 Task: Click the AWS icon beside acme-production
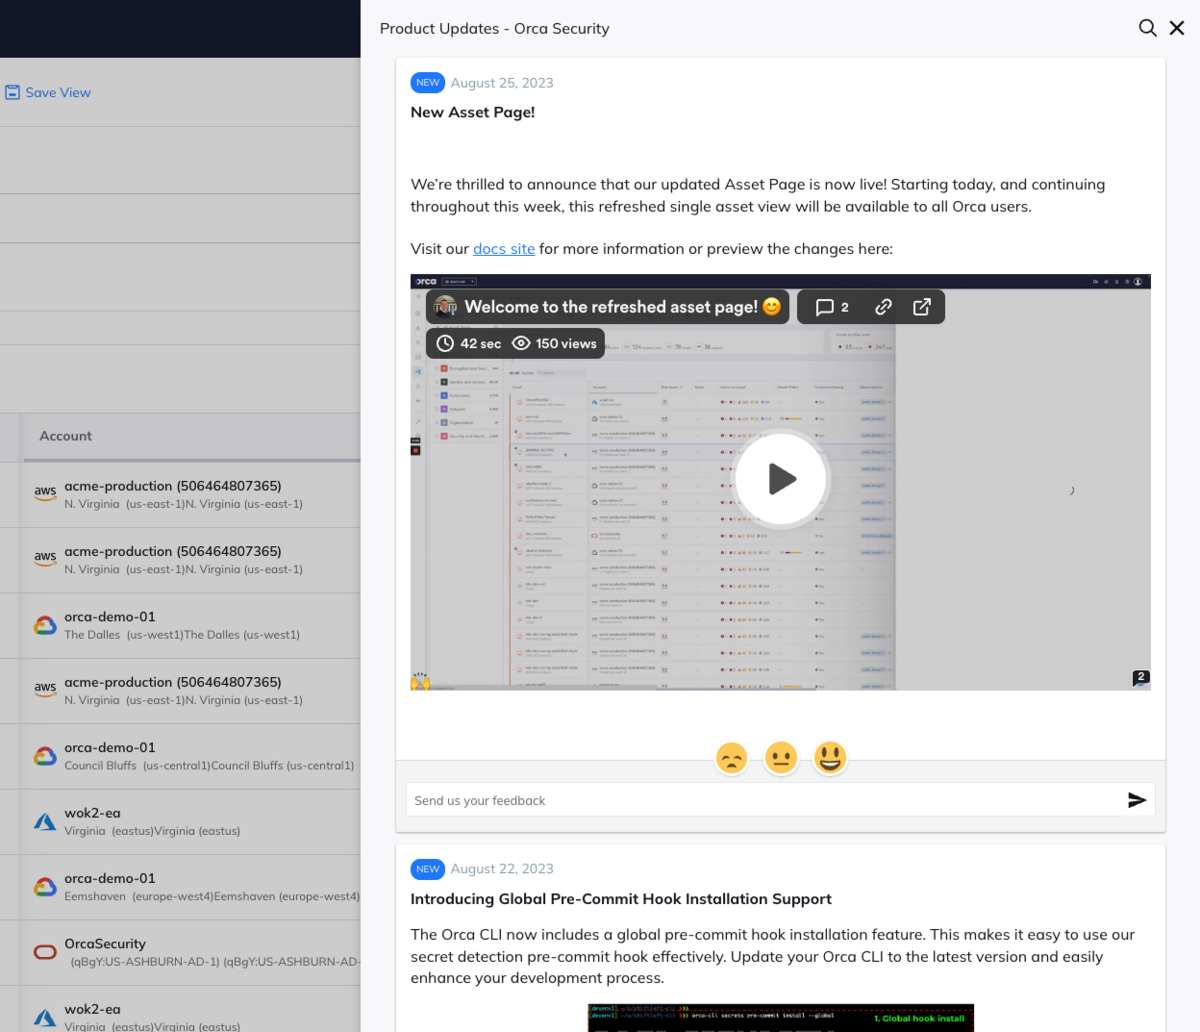click(x=45, y=491)
